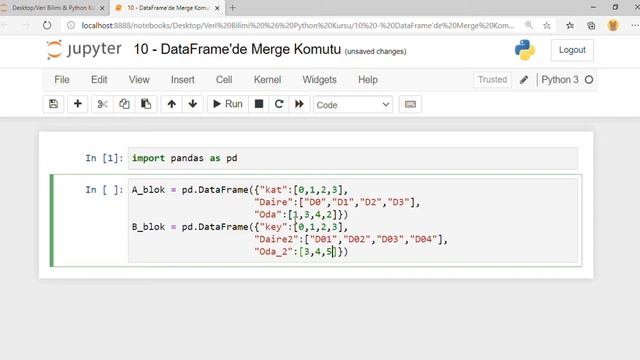This screenshot has height=360, width=640.
Task: Open browser collections icon
Action: pos(591,25)
